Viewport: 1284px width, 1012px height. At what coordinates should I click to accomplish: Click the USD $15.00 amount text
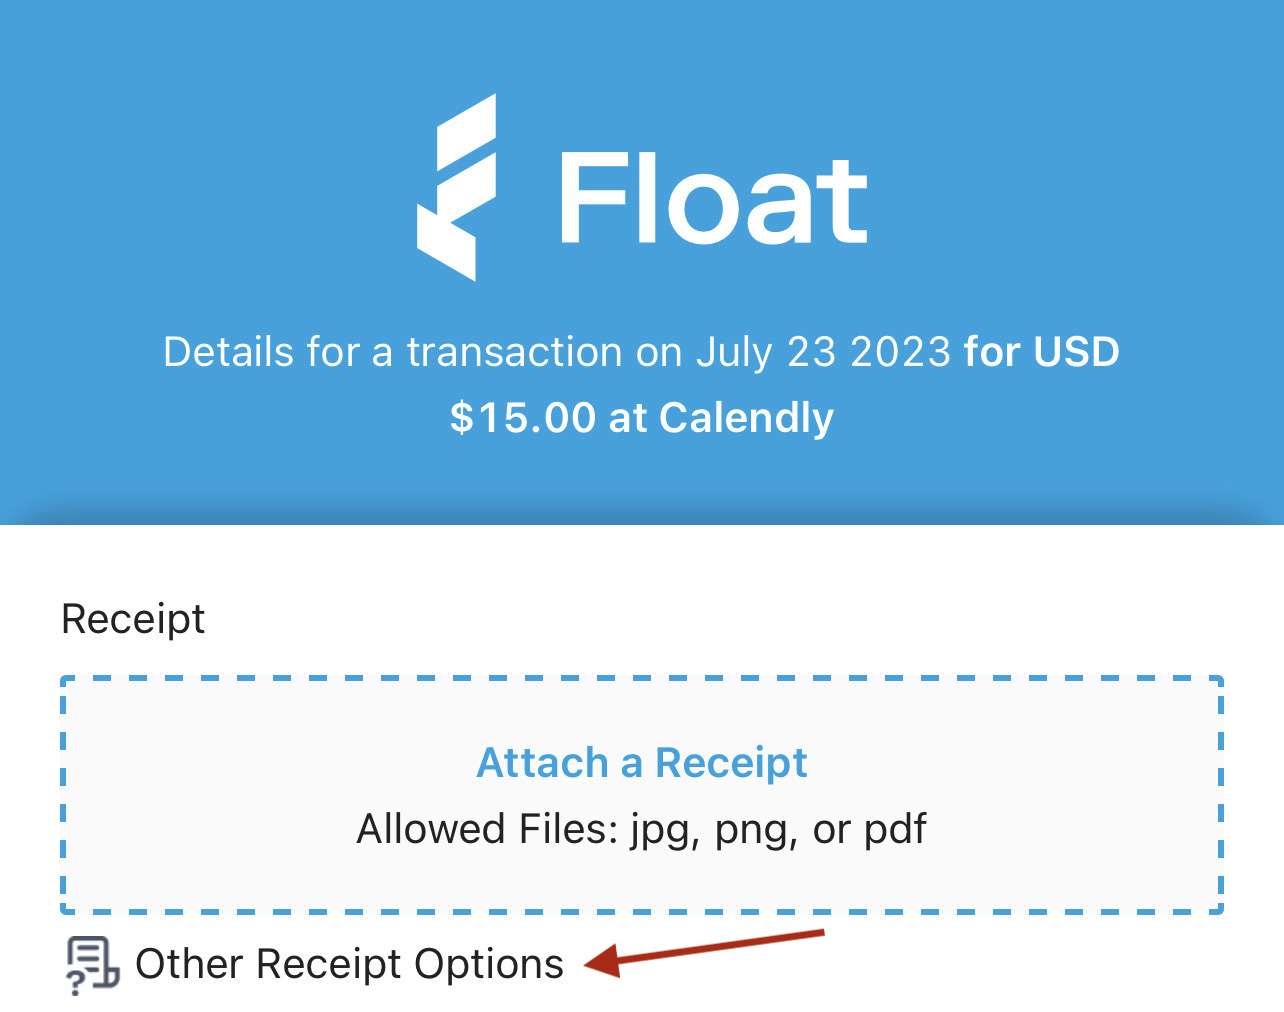click(520, 417)
